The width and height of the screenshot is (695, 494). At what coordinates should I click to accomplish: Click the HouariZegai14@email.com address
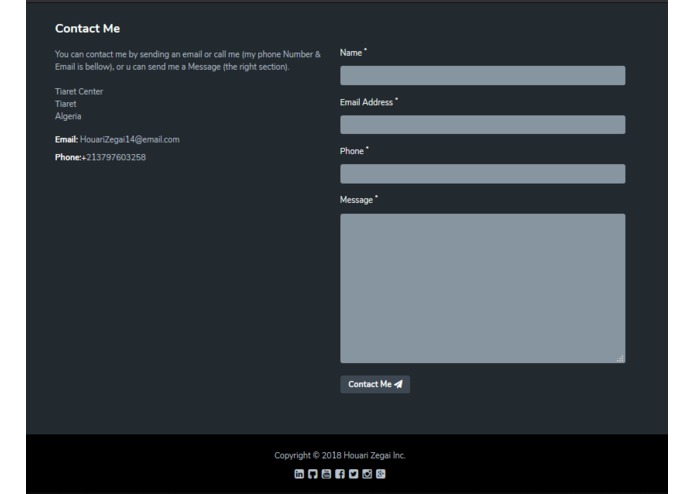tap(130, 140)
